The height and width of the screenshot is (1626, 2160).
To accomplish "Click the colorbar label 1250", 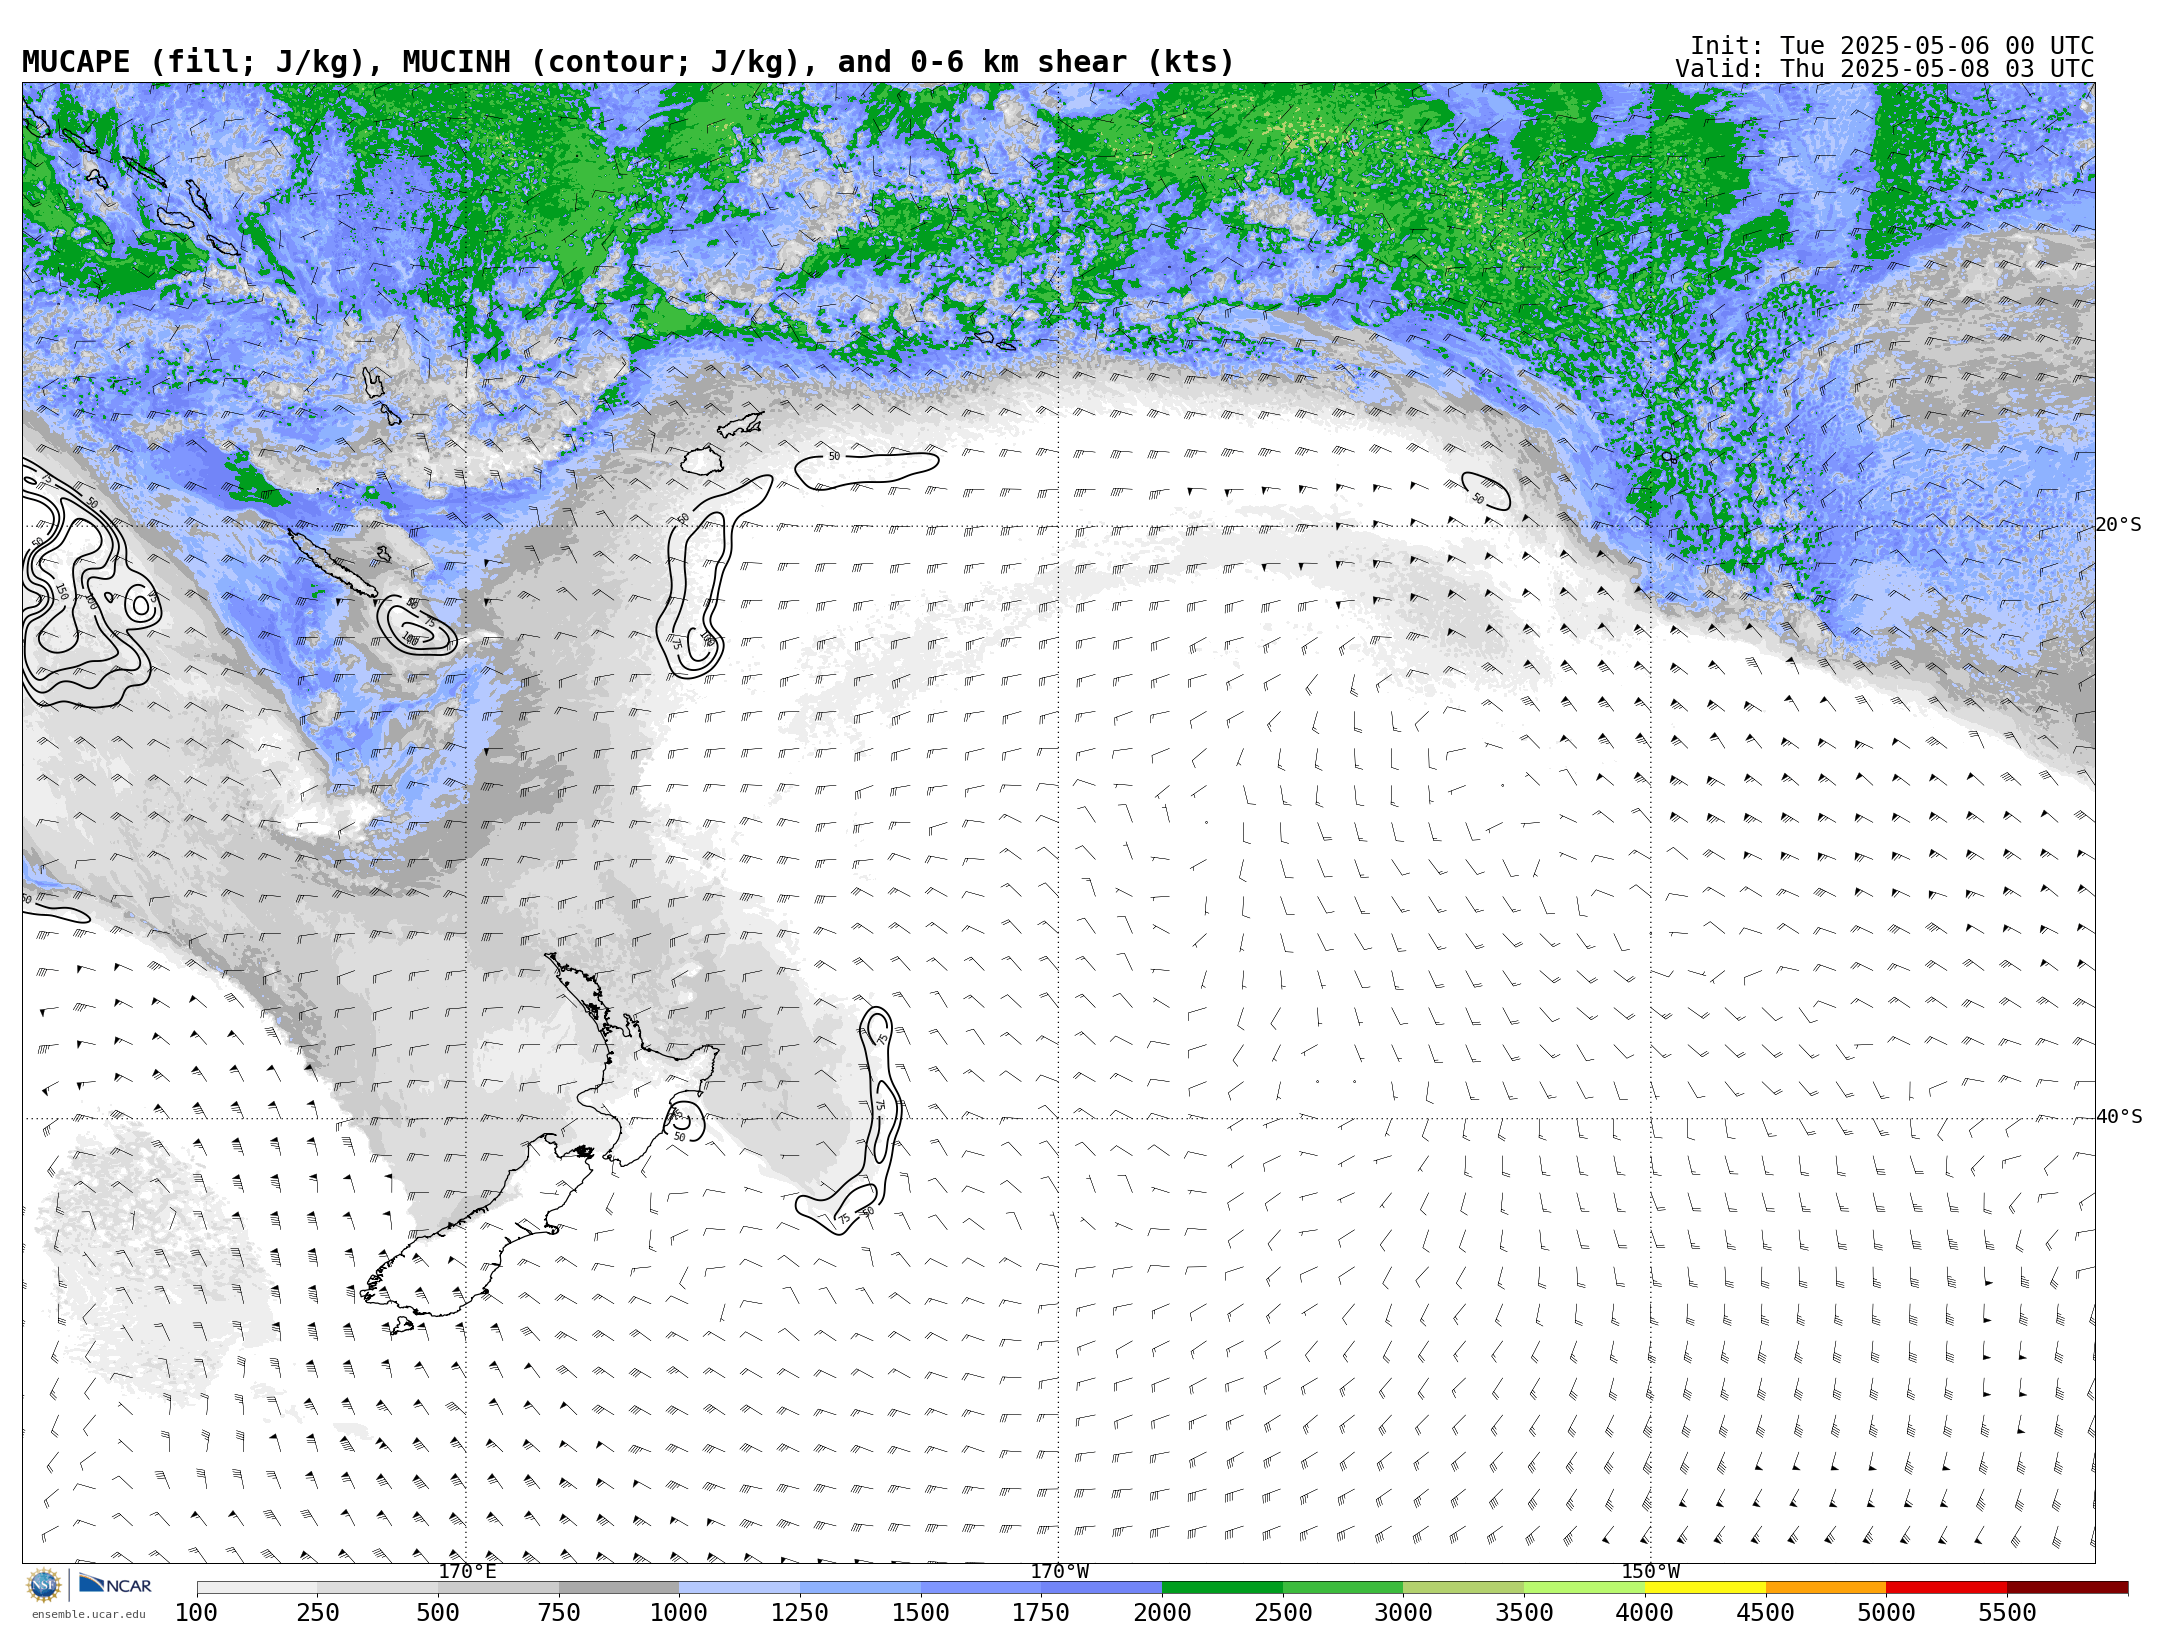I will point(801,1613).
